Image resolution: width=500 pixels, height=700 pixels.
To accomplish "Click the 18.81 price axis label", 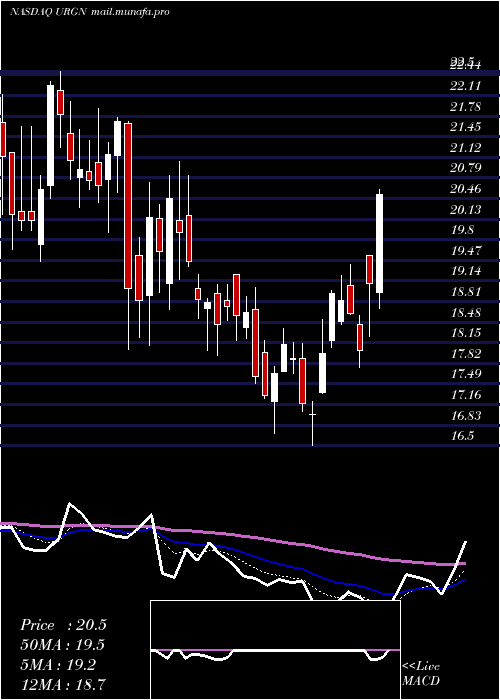I will 466,292.
